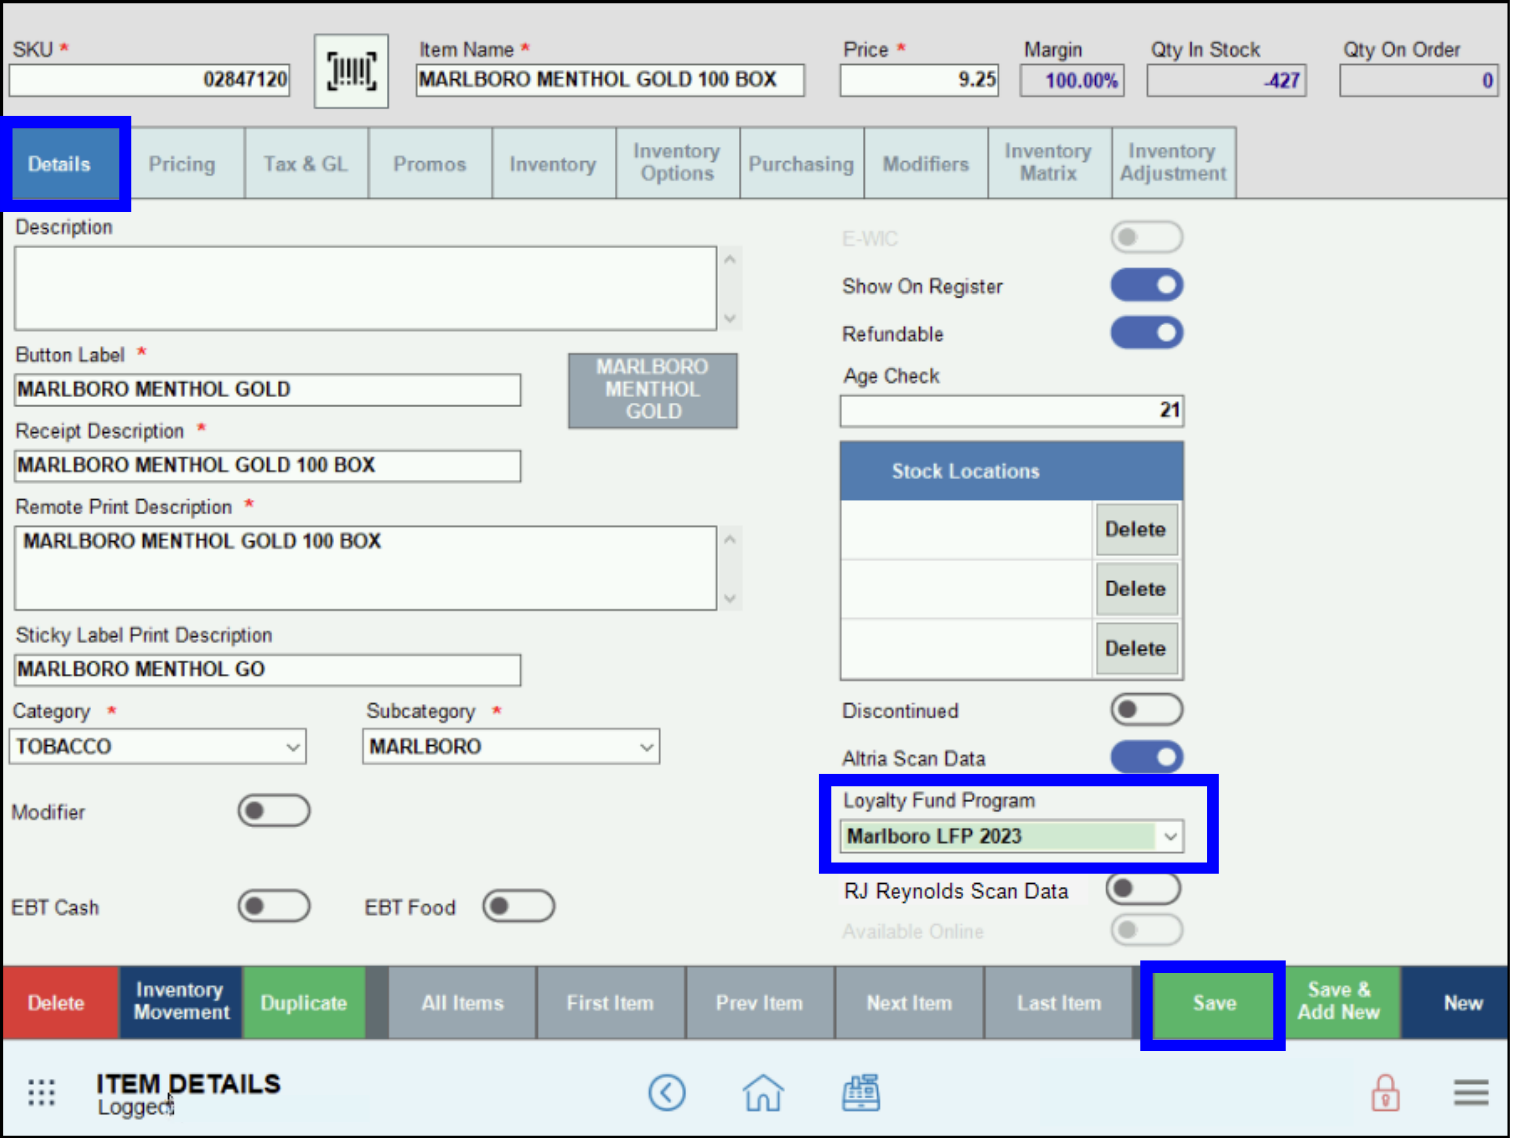
Task: Click the SKU input field
Action: click(149, 80)
